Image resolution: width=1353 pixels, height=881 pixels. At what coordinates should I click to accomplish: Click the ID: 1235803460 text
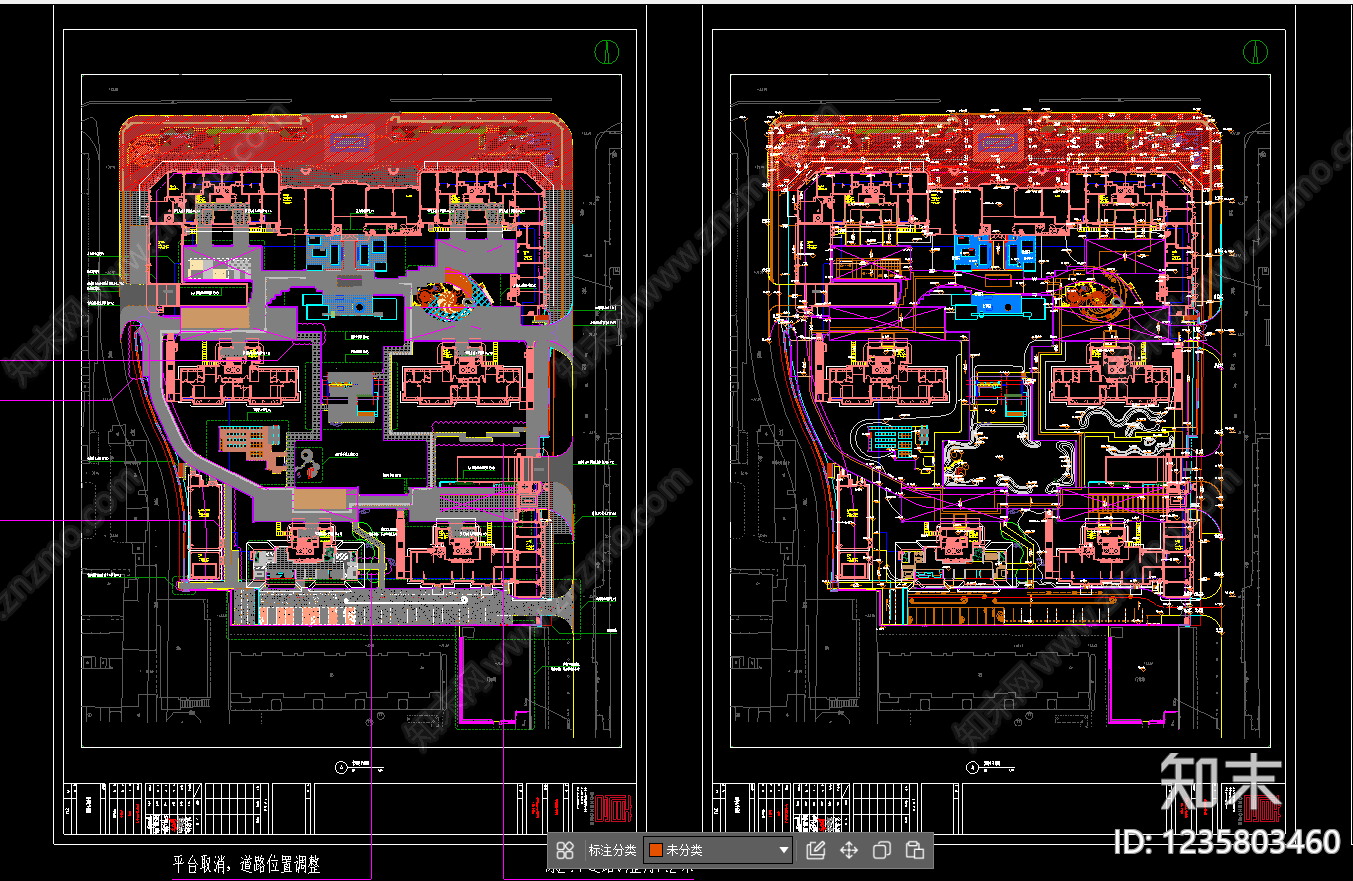1227,842
